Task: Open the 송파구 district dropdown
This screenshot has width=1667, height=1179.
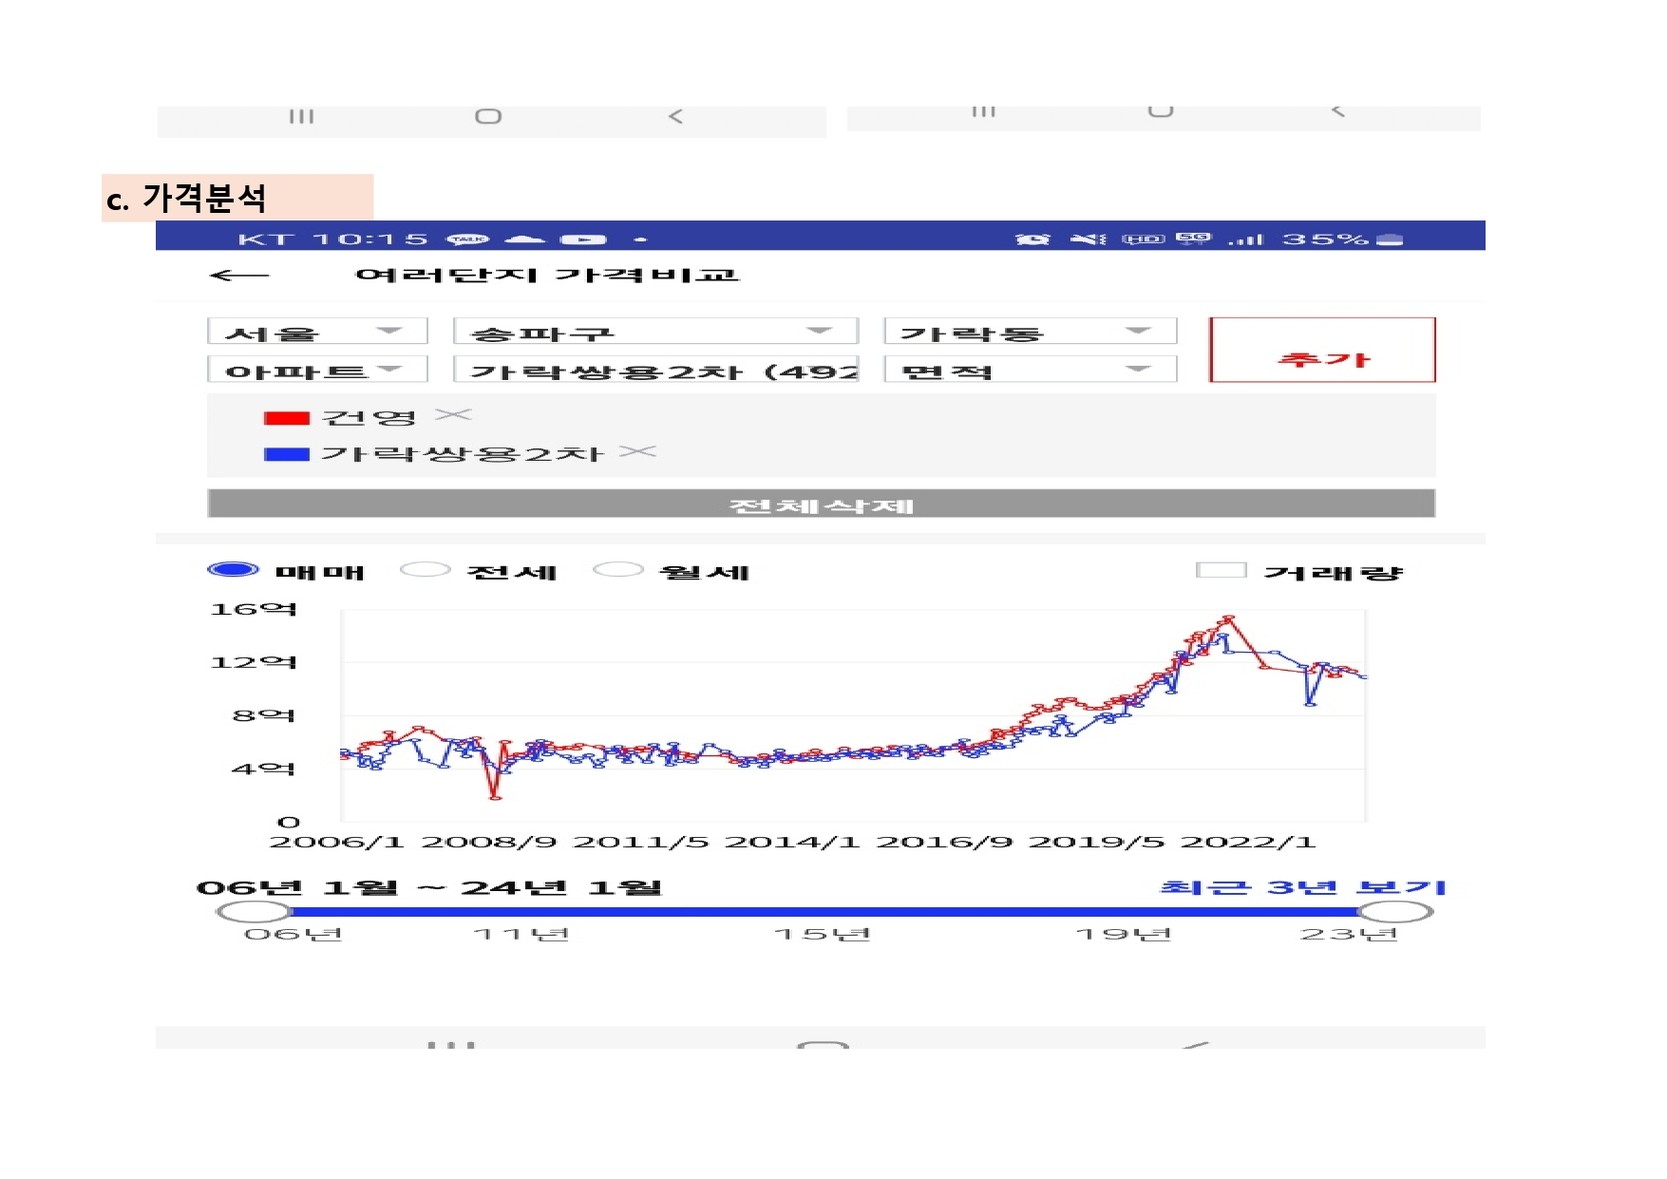Action: click(656, 331)
